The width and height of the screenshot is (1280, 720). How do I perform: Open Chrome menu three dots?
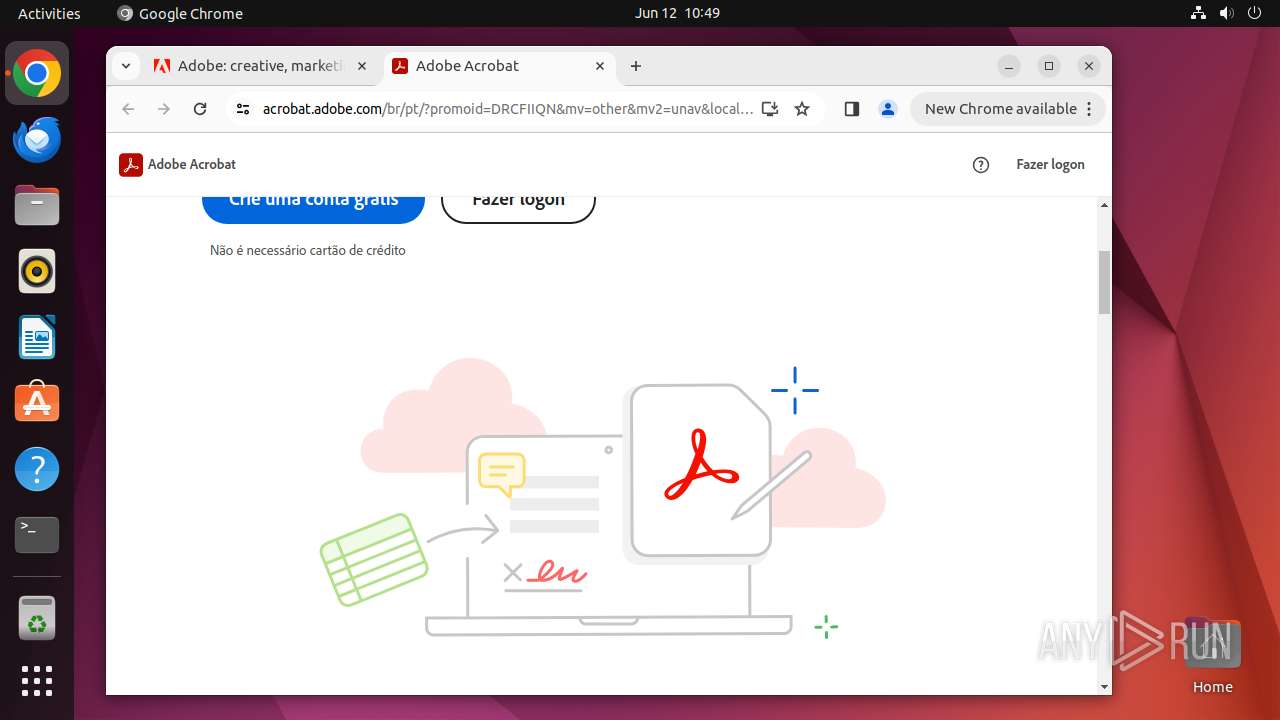point(1090,109)
